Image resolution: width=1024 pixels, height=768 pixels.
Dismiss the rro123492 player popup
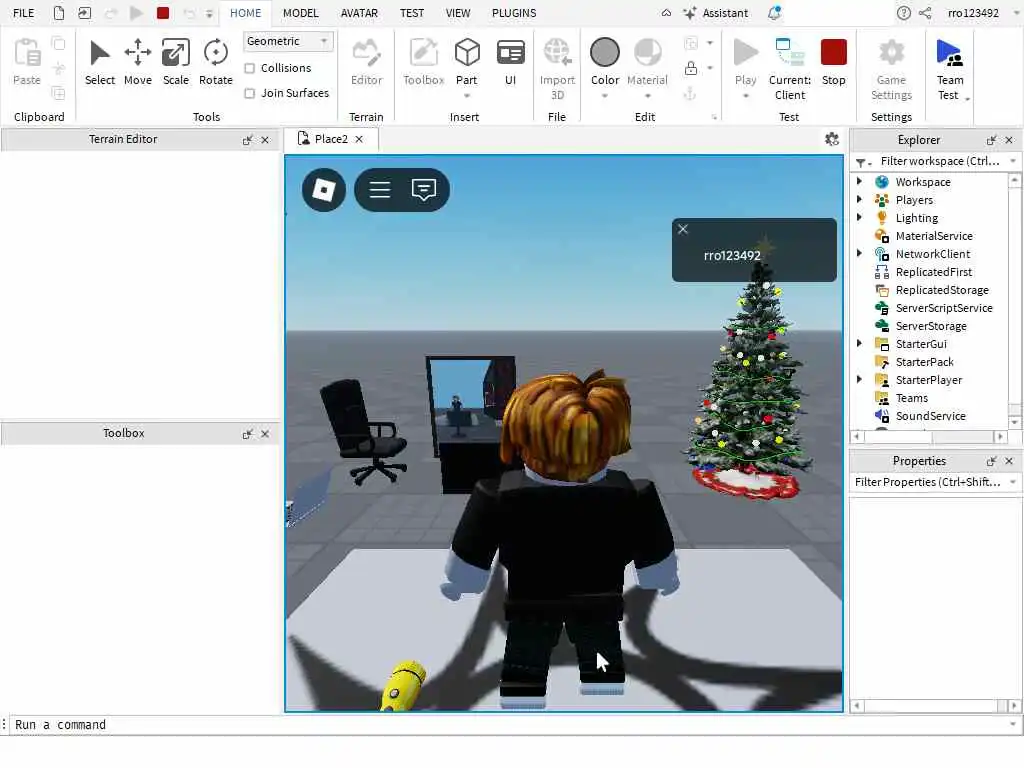pyautogui.click(x=682, y=229)
